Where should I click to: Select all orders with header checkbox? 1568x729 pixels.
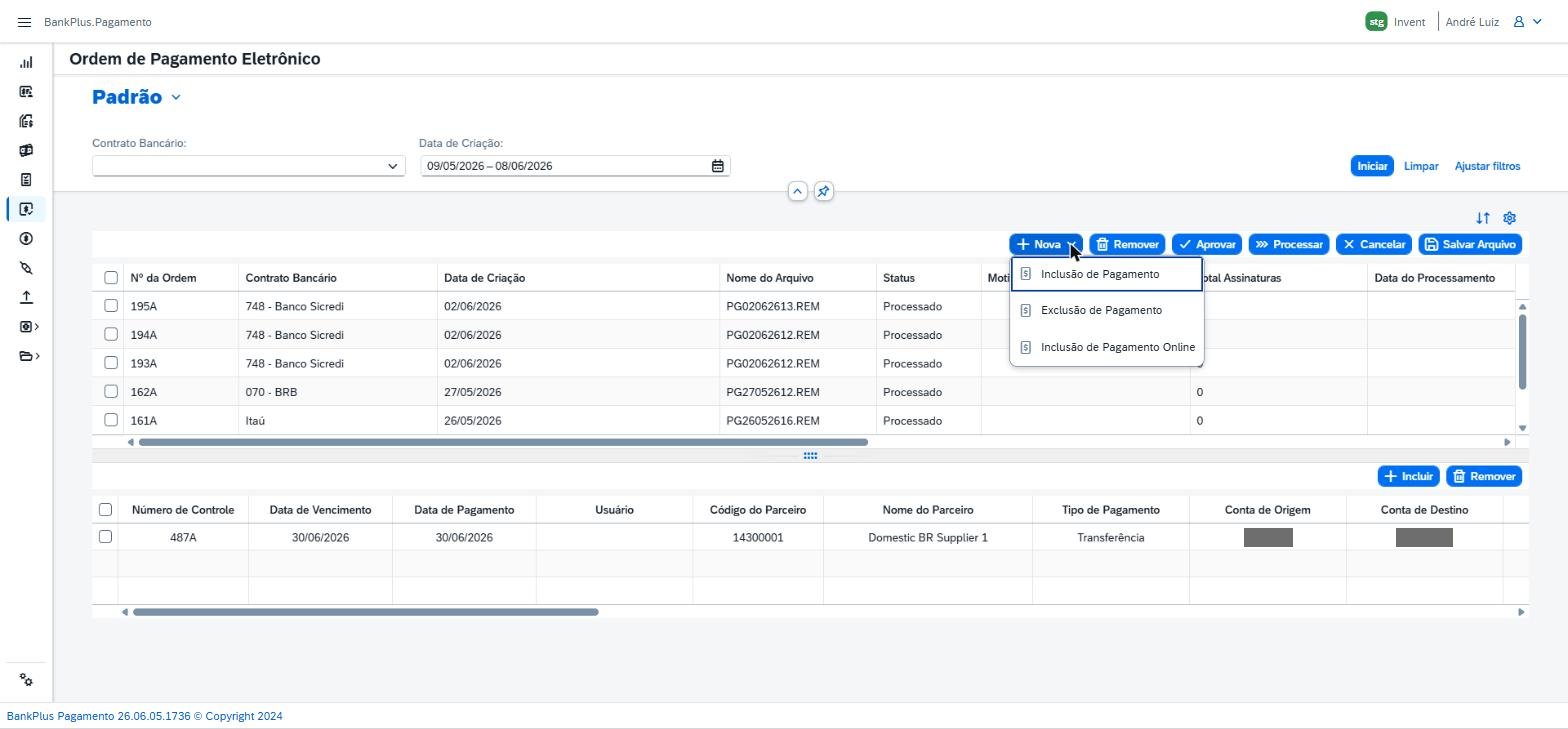(x=111, y=278)
